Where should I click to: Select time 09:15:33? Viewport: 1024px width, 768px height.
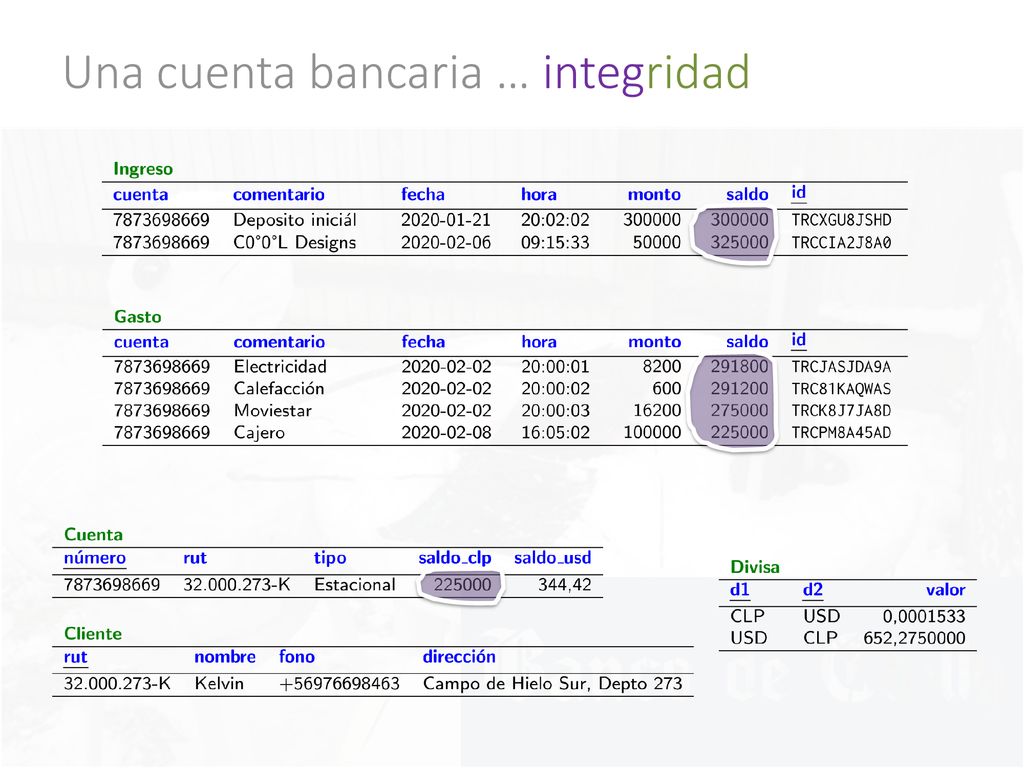pyautogui.click(x=555, y=242)
